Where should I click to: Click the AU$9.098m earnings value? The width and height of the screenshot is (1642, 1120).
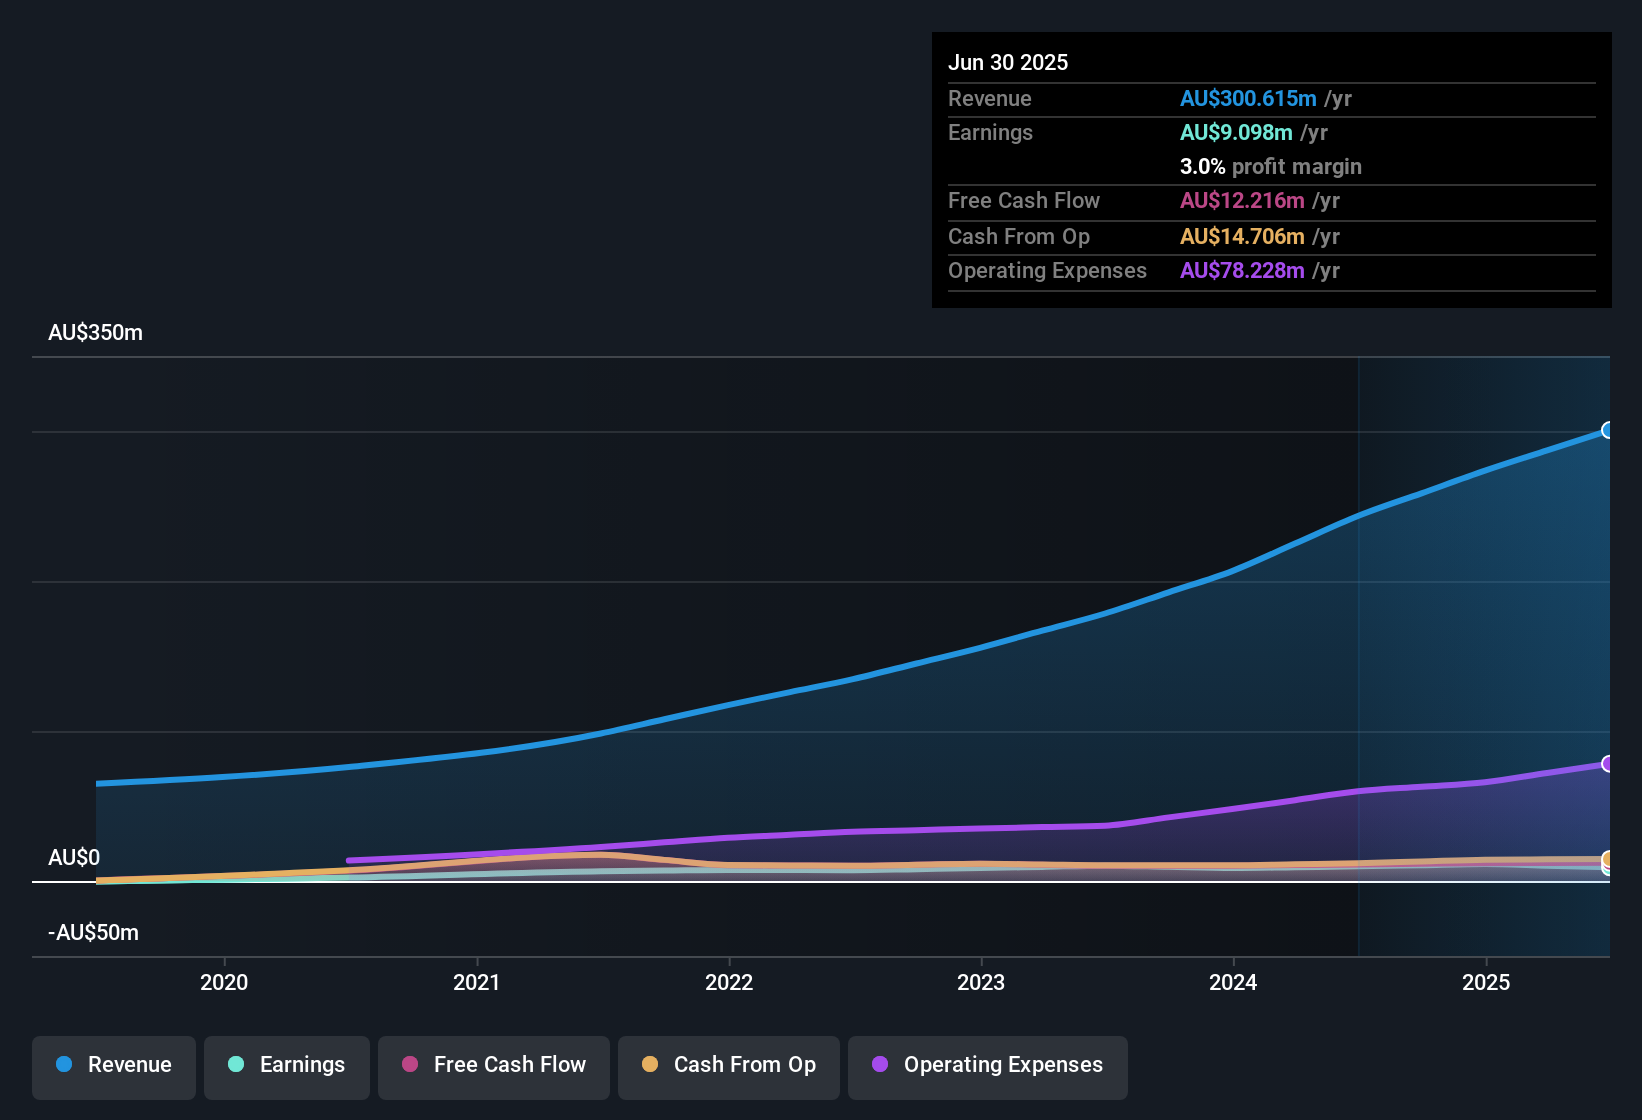[x=1236, y=132]
